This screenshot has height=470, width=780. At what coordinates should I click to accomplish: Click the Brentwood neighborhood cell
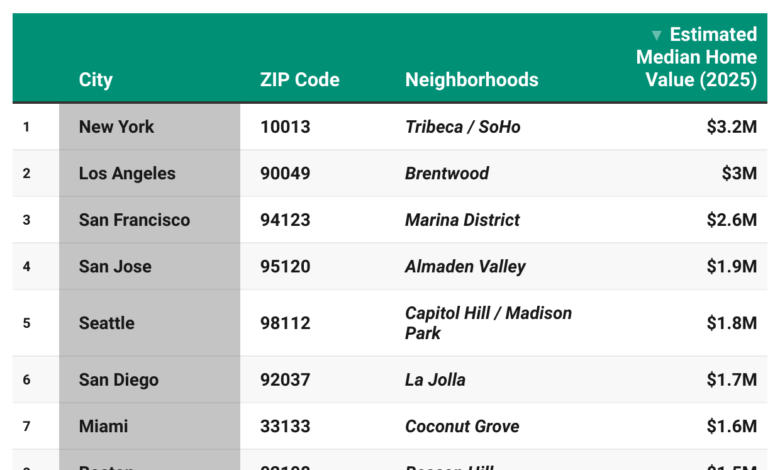[447, 173]
